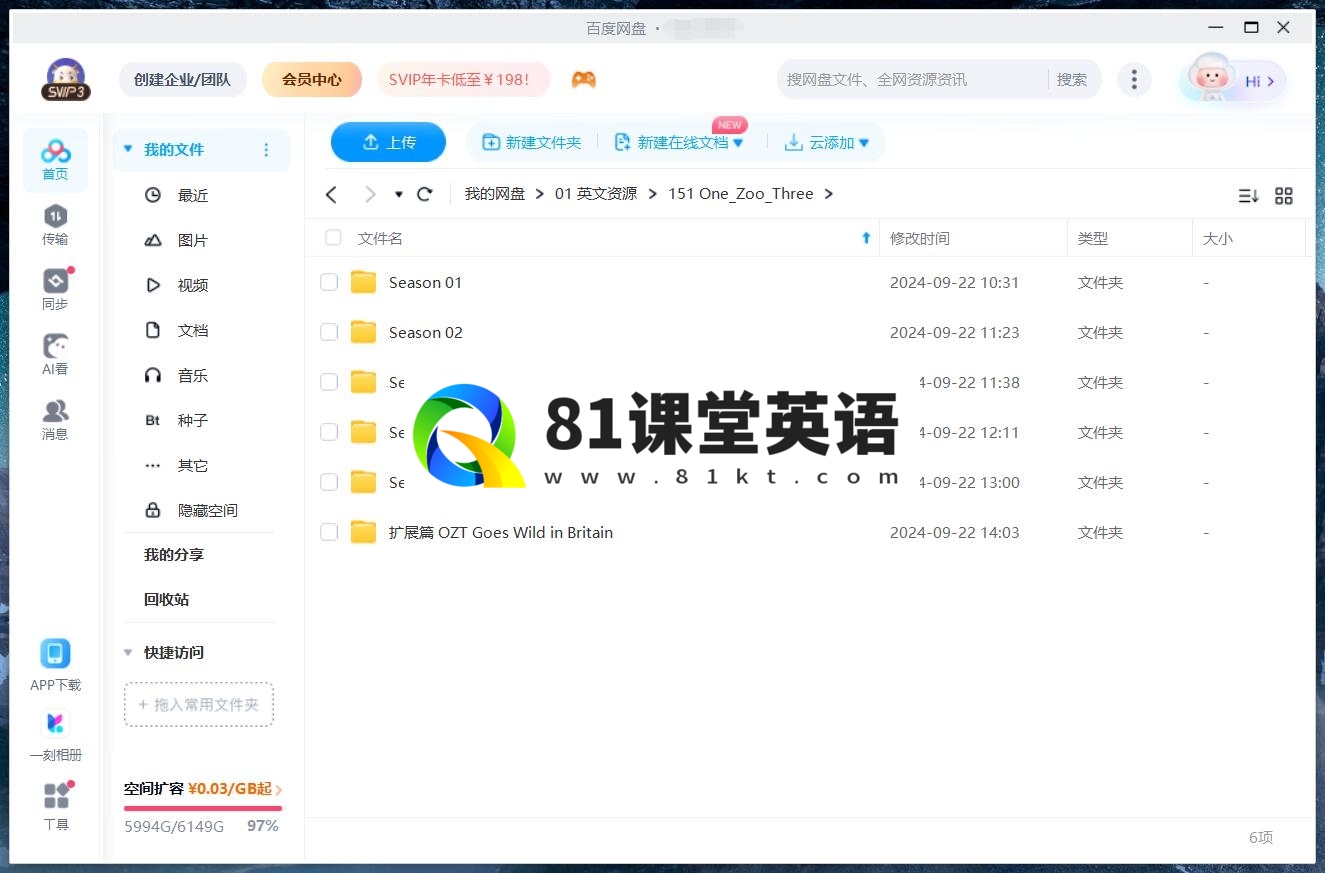This screenshot has height=873, width=1325.
Task: Toggle the 文件名 ascending sort arrow
Action: [866, 238]
